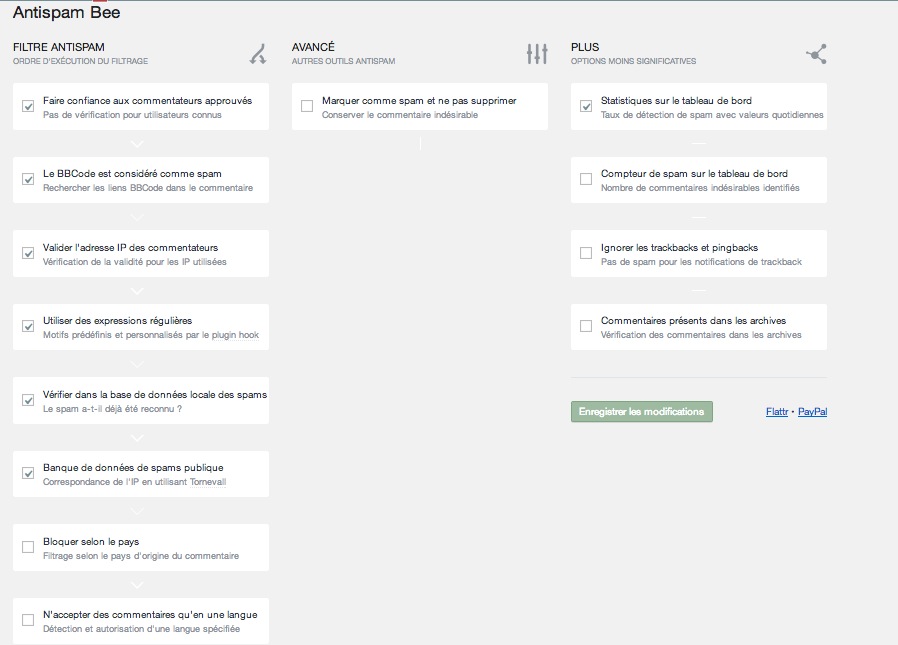This screenshot has height=645, width=898.
Task: Click the filter order icon beside Filtre Antispam
Action: pos(258,54)
